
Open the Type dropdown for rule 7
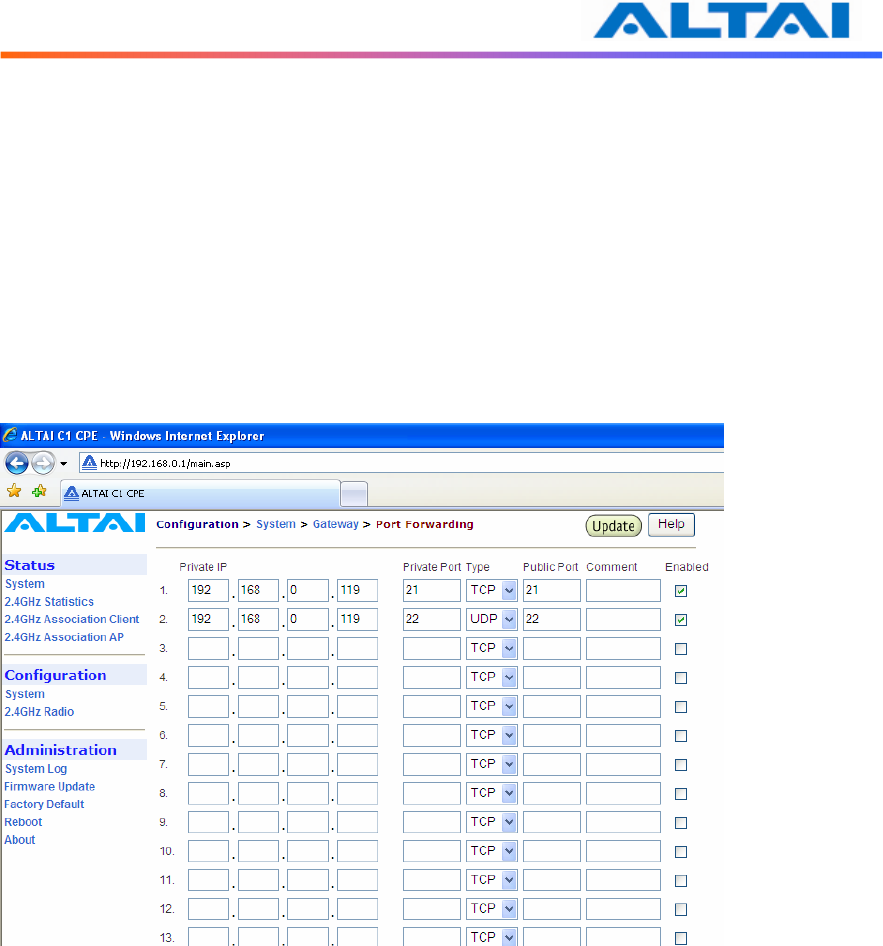coord(492,764)
